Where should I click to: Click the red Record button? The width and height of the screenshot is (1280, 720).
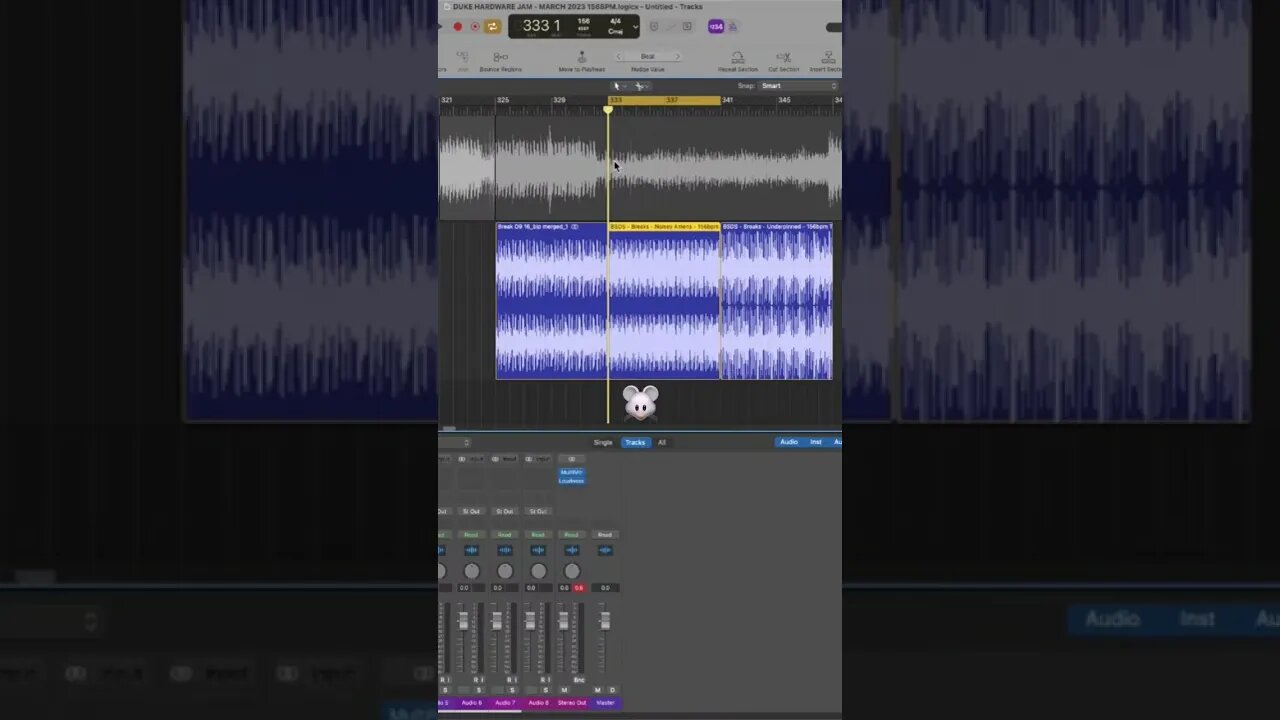pyautogui.click(x=458, y=27)
